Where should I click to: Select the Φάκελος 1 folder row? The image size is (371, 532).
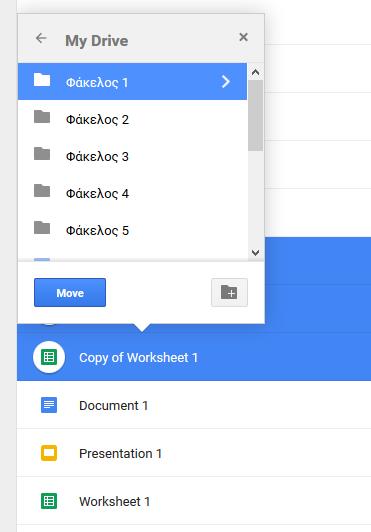[132, 81]
